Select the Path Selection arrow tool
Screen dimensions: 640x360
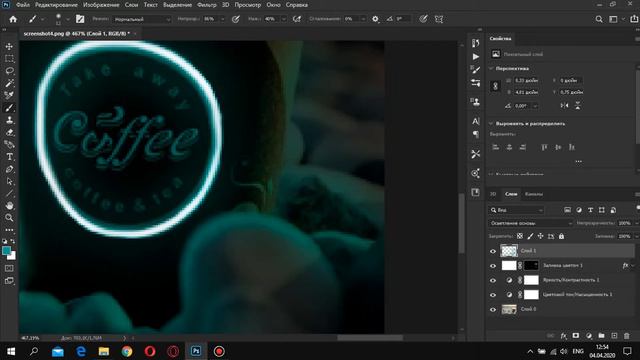9,181
